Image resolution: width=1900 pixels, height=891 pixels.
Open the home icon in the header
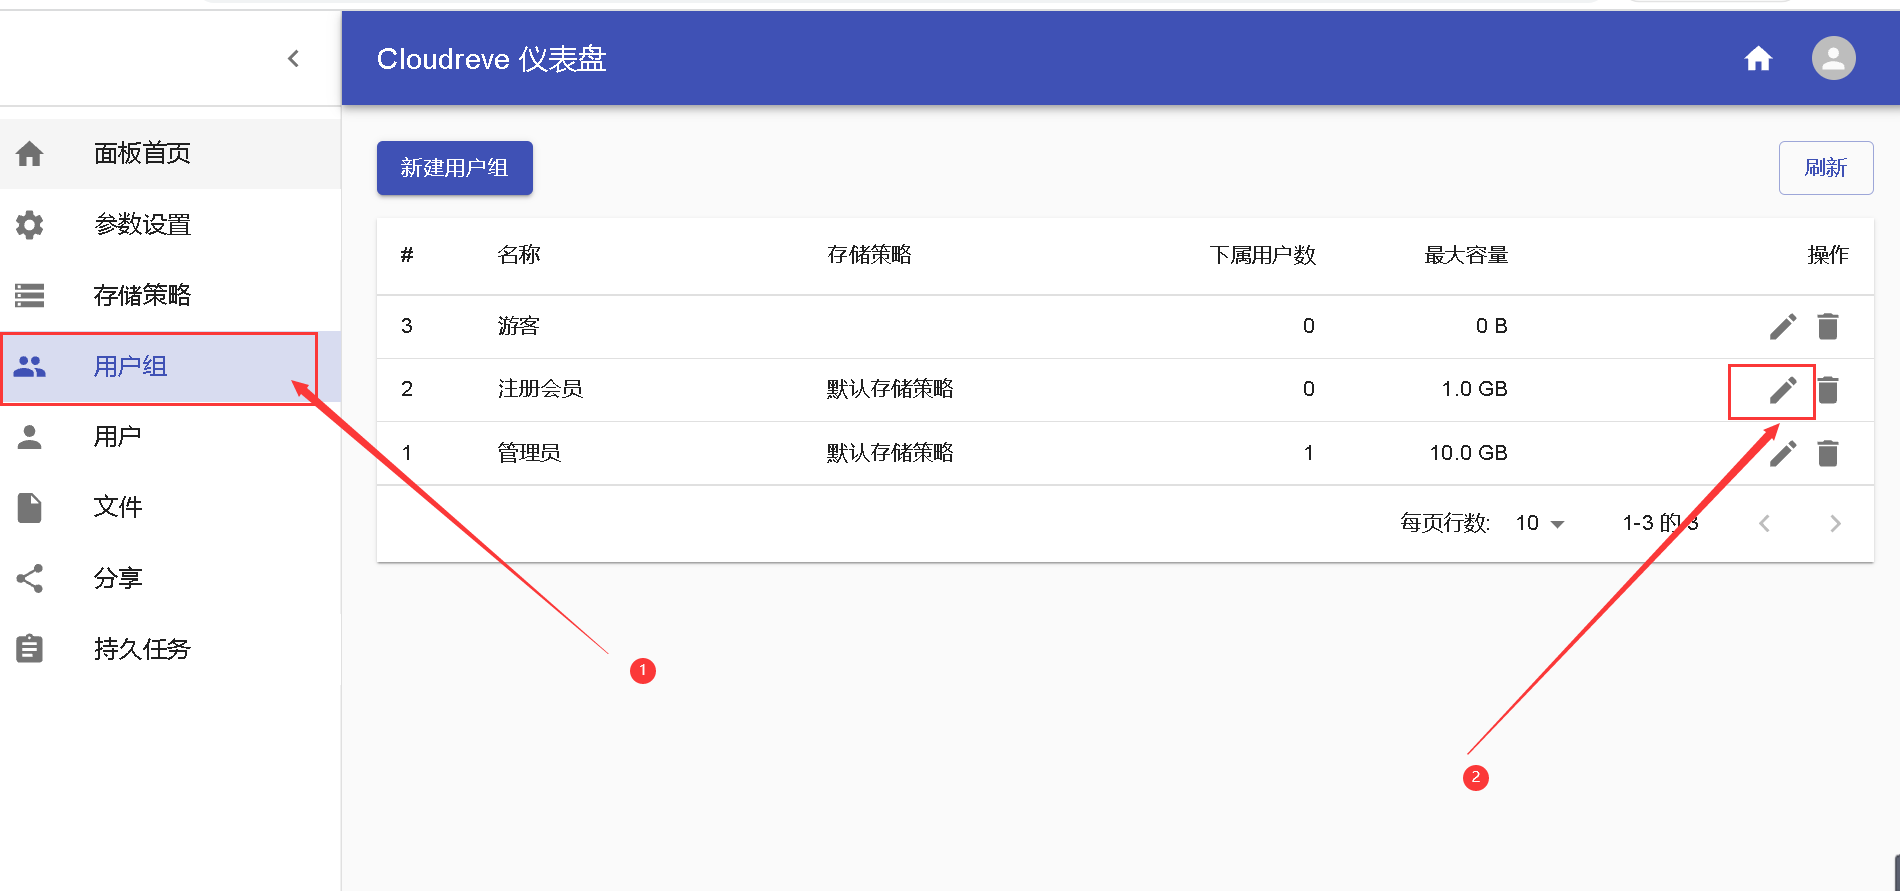coord(1758,59)
